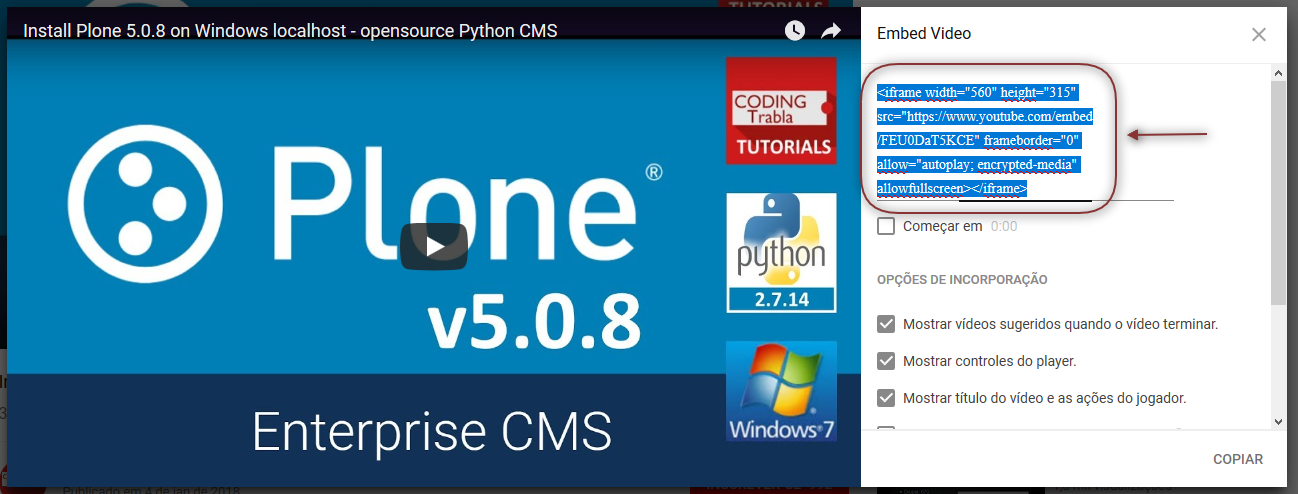The height and width of the screenshot is (494, 1298).
Task: Click the v5.0.8 version text in video
Action: click(534, 323)
